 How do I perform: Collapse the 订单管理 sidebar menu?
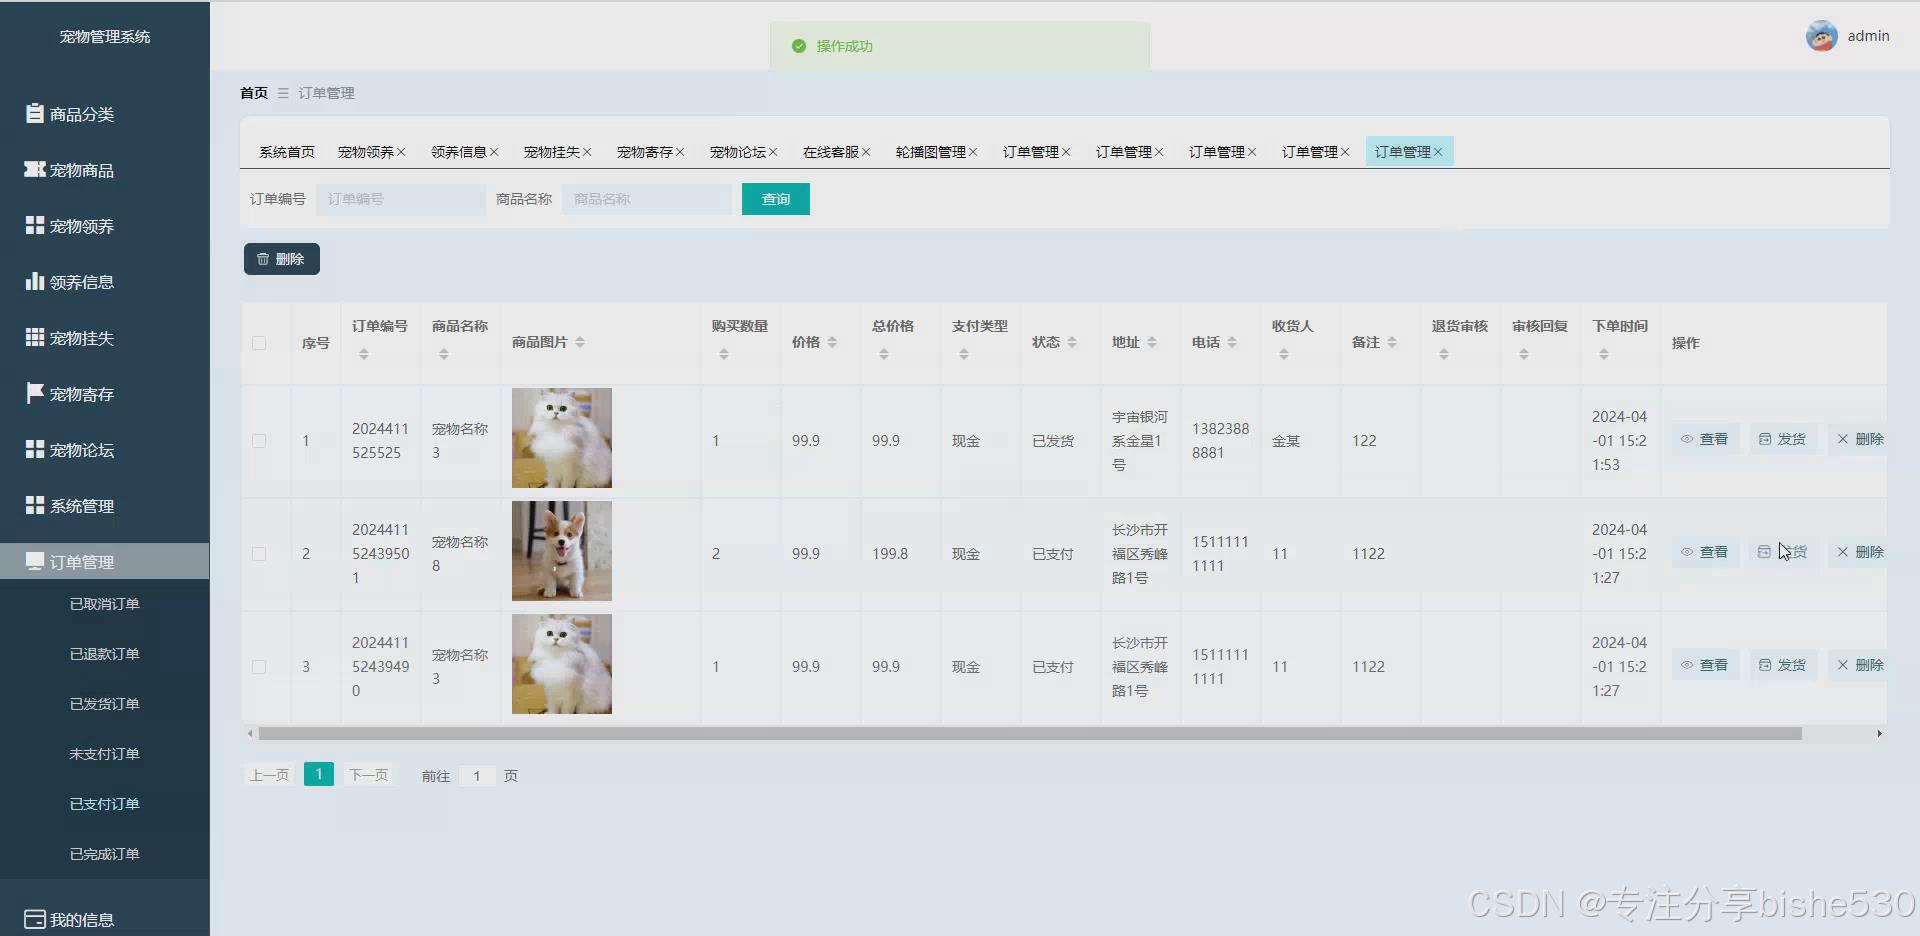(x=104, y=562)
